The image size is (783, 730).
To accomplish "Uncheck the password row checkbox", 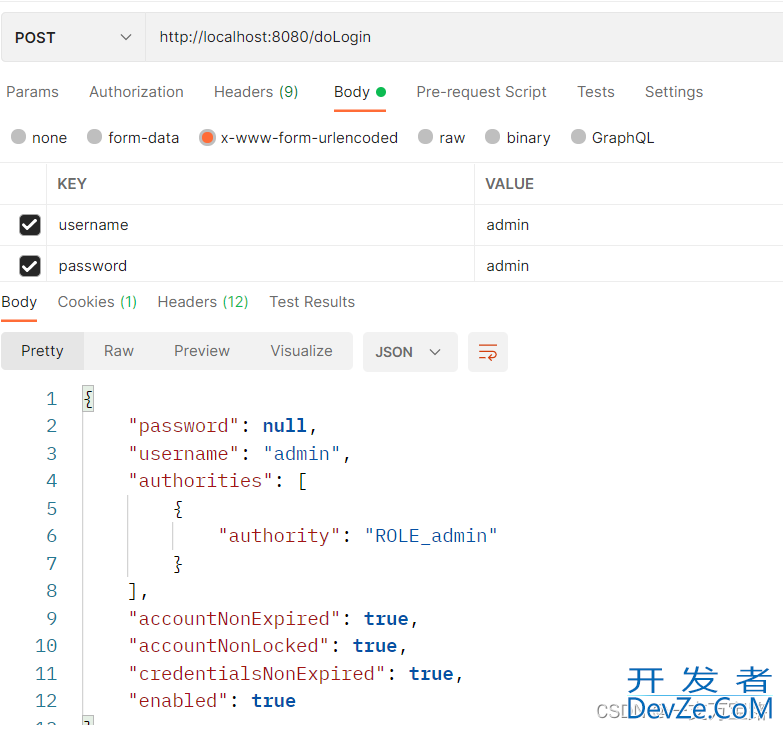I will (x=30, y=266).
